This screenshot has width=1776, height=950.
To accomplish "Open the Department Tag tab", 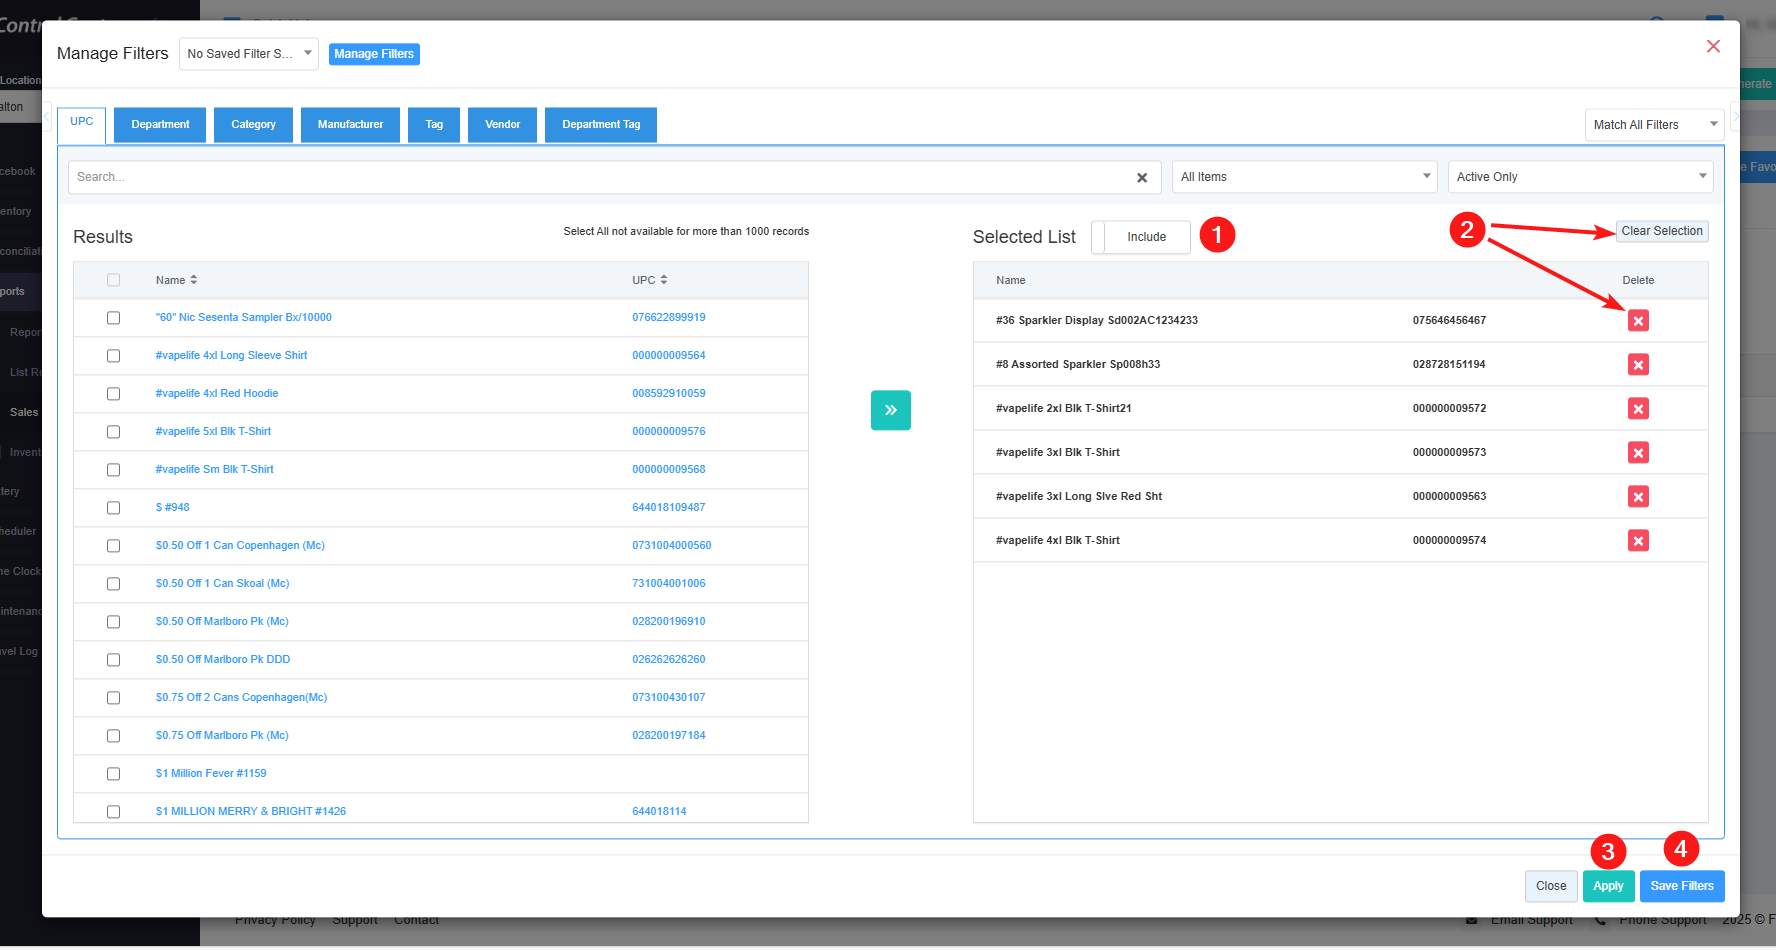I will coord(600,125).
